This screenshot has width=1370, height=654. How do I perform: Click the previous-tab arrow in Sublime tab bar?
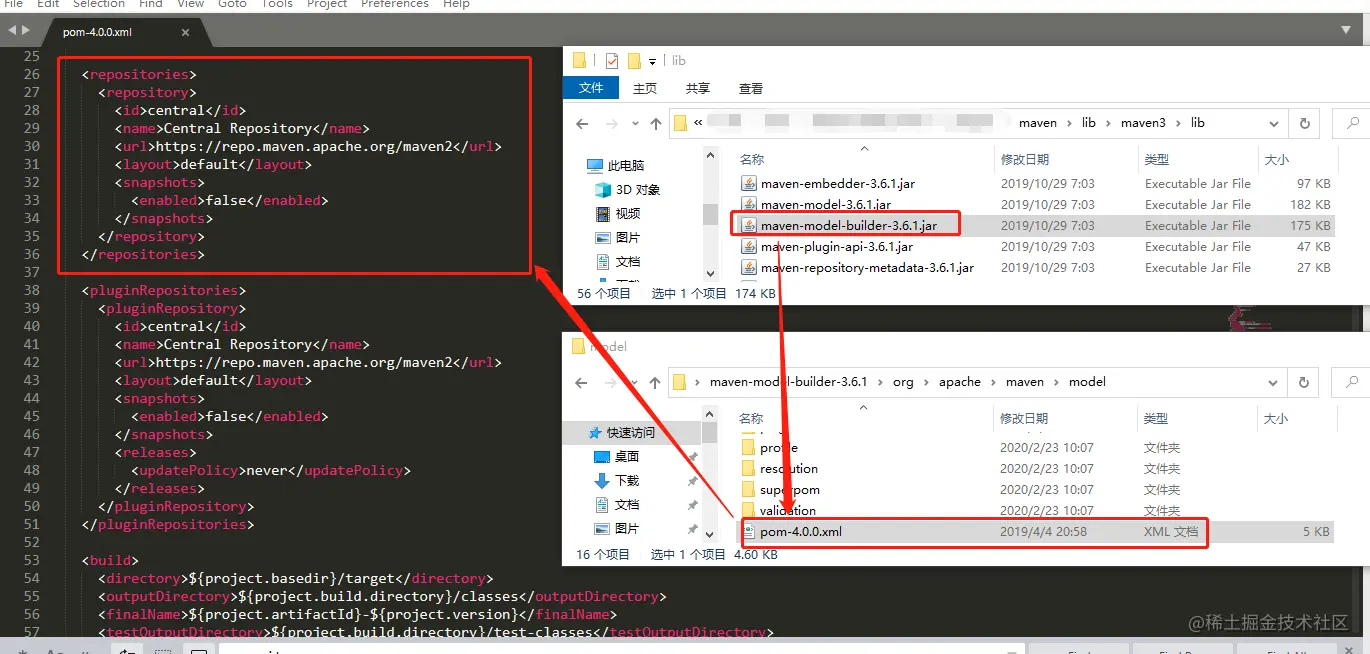point(13,31)
